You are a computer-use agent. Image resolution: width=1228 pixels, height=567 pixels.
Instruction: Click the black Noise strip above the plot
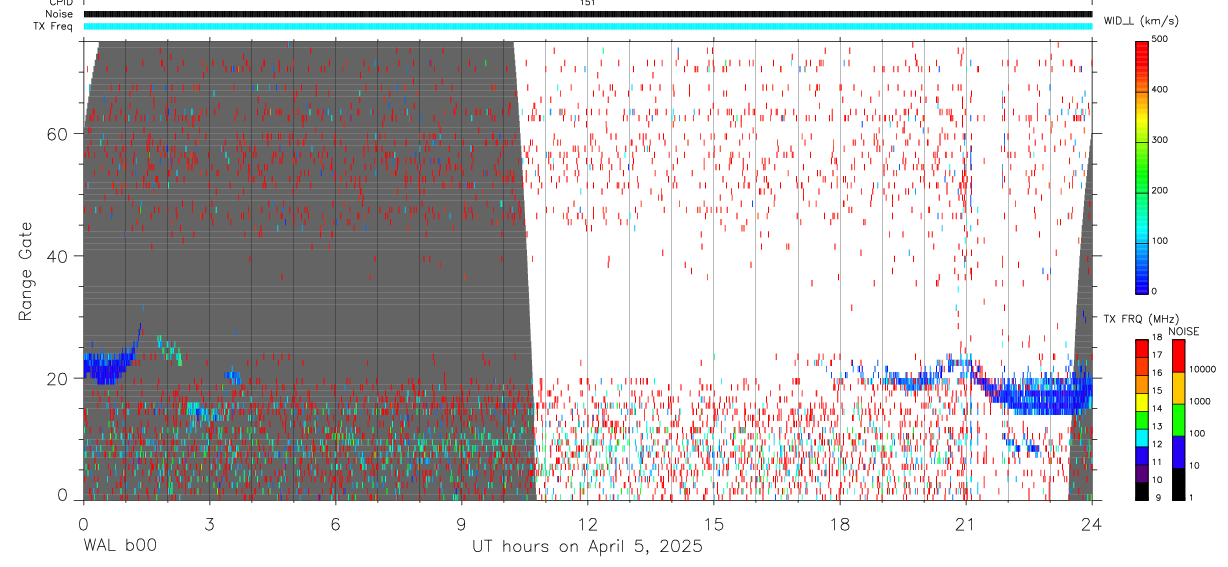click(588, 14)
